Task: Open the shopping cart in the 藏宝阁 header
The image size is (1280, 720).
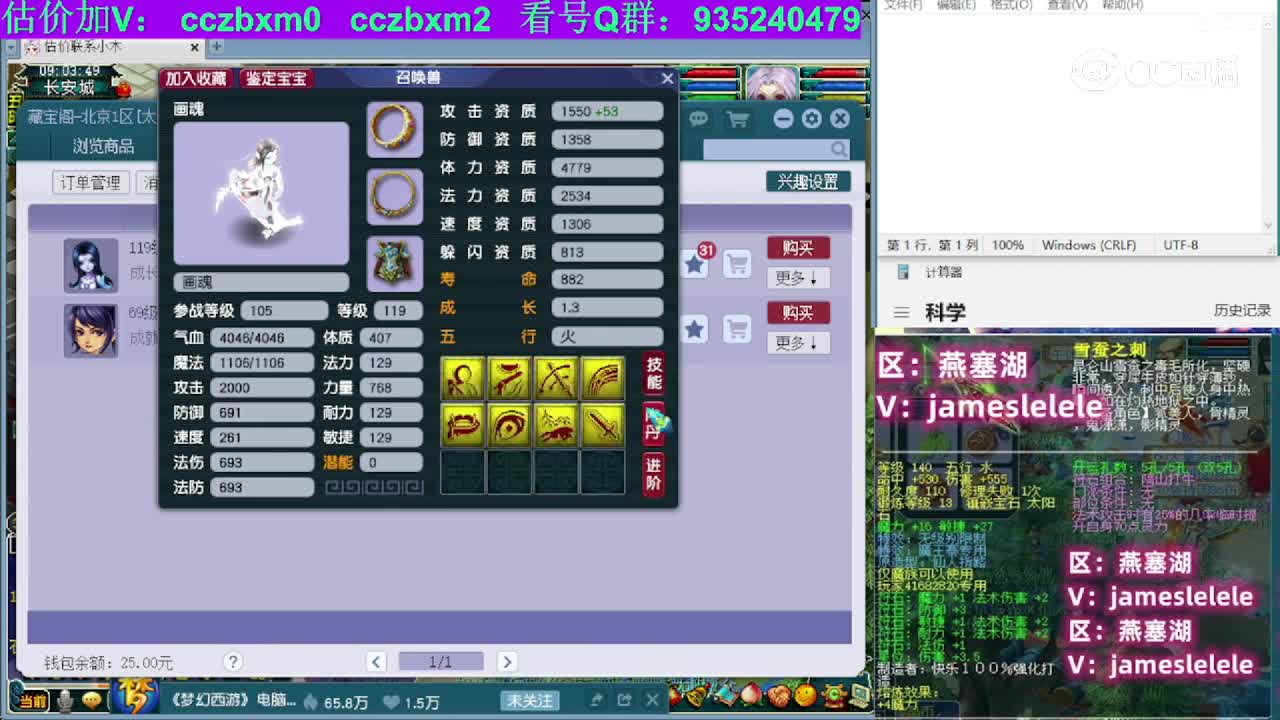Action: [738, 119]
